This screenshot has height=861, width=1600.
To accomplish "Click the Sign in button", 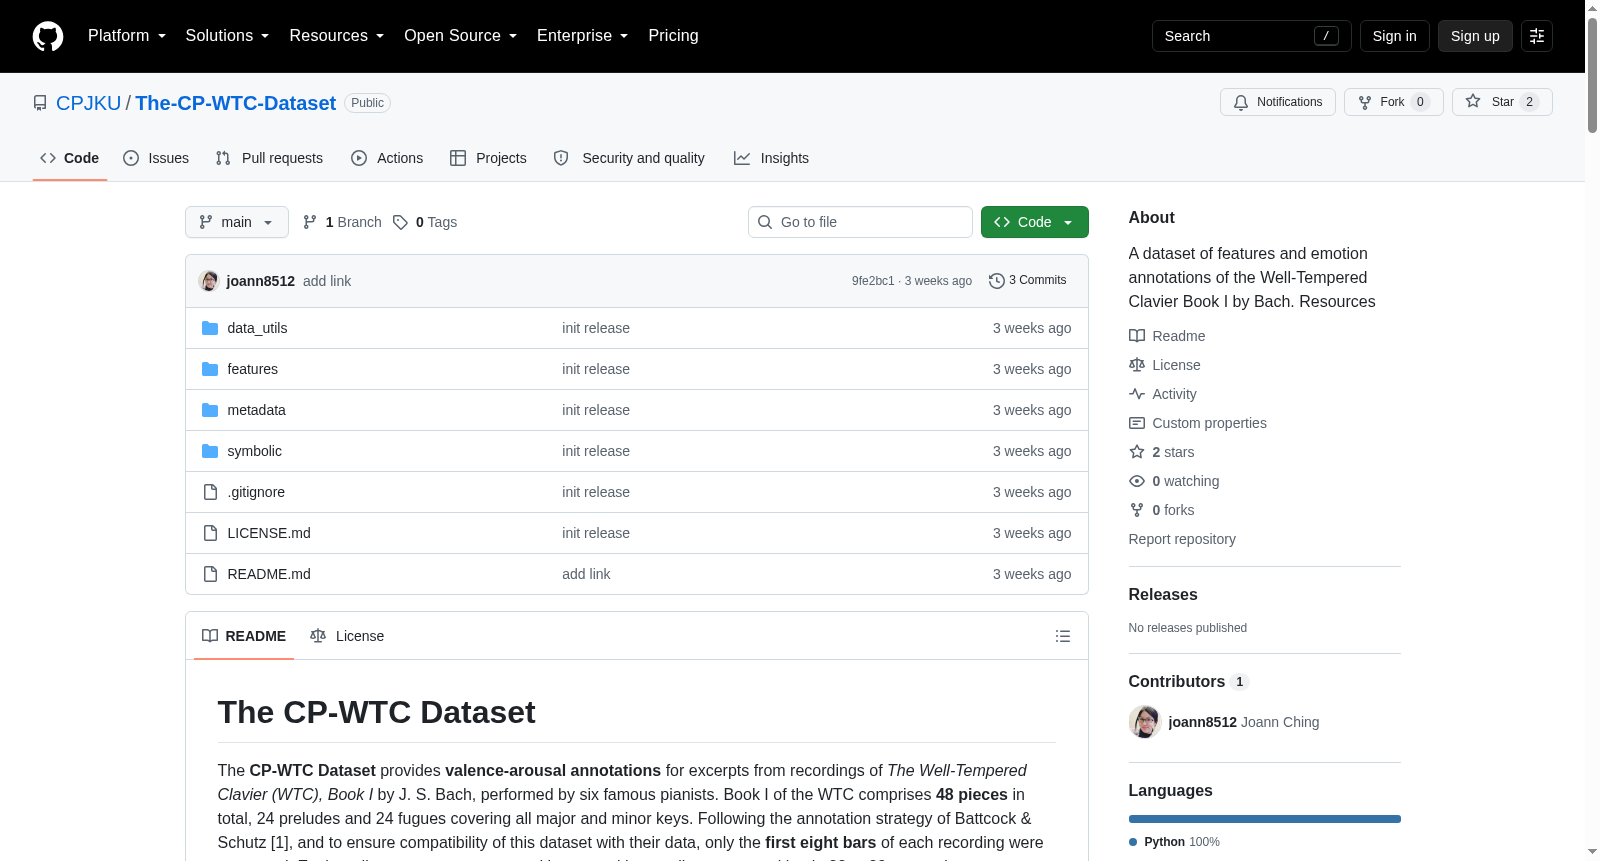I will [1394, 36].
